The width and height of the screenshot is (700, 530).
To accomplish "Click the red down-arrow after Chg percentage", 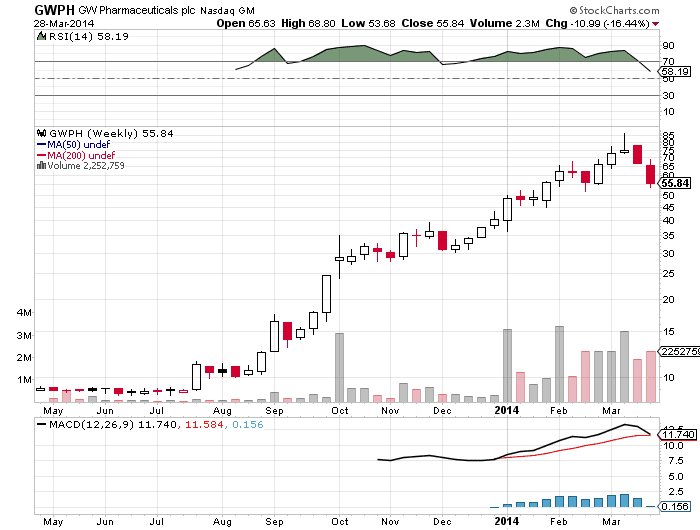I will (655, 24).
